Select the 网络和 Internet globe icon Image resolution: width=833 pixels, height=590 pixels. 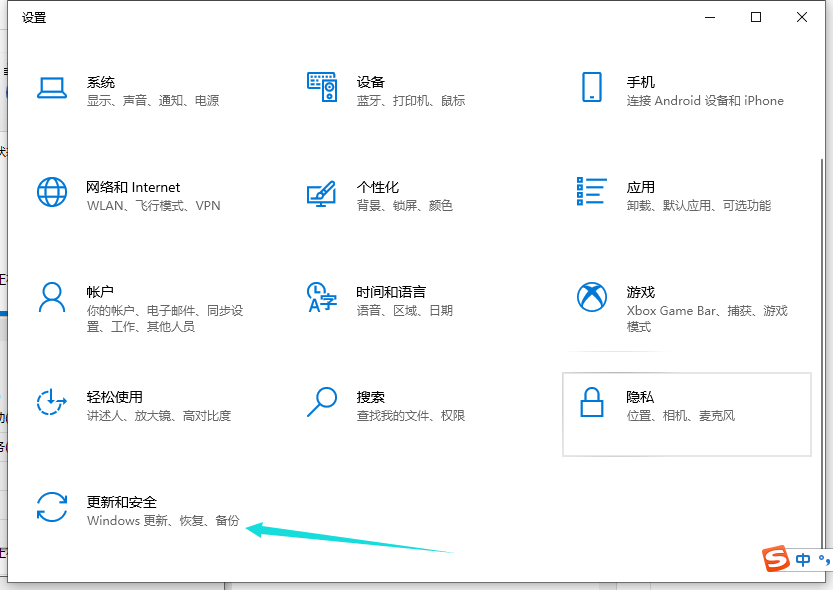click(52, 192)
